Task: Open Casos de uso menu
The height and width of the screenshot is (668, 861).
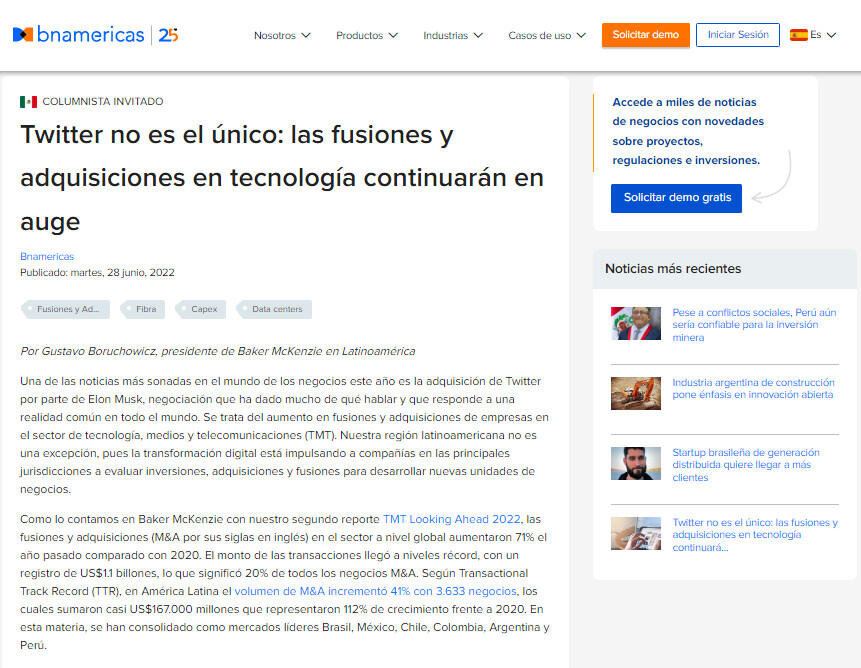Action: (546, 35)
